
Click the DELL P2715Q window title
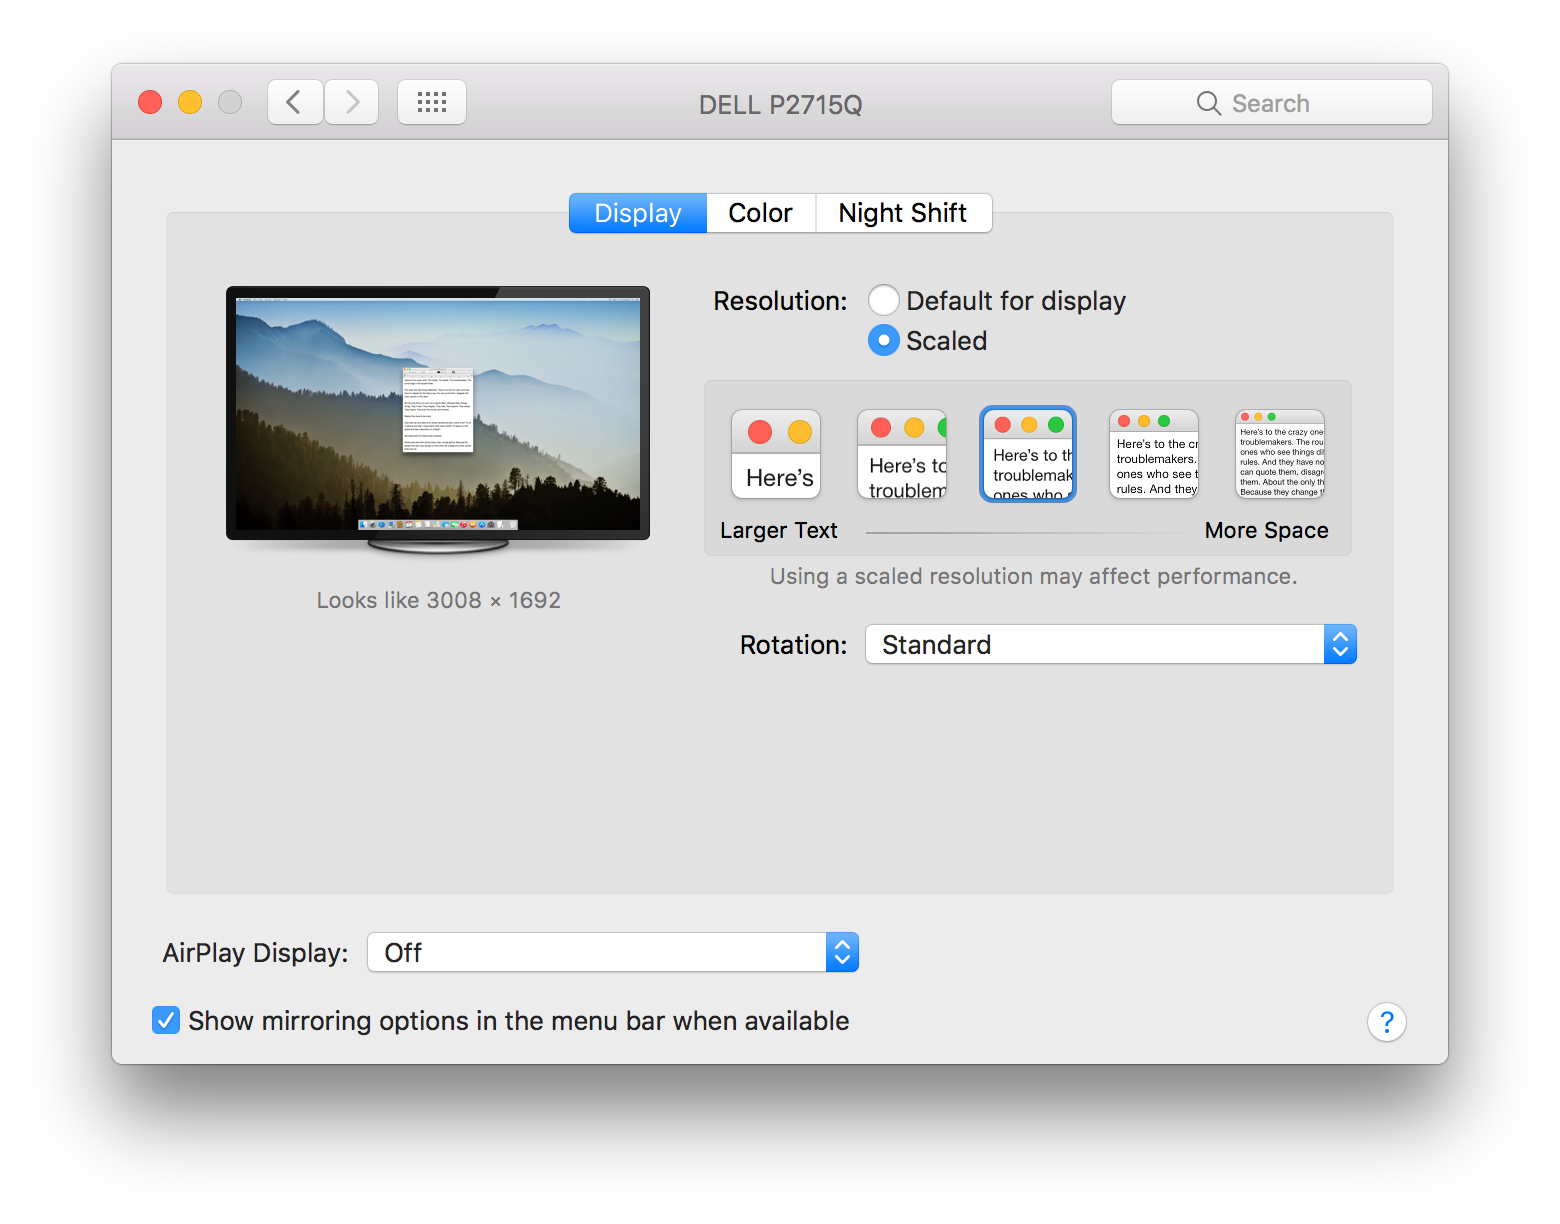click(780, 105)
